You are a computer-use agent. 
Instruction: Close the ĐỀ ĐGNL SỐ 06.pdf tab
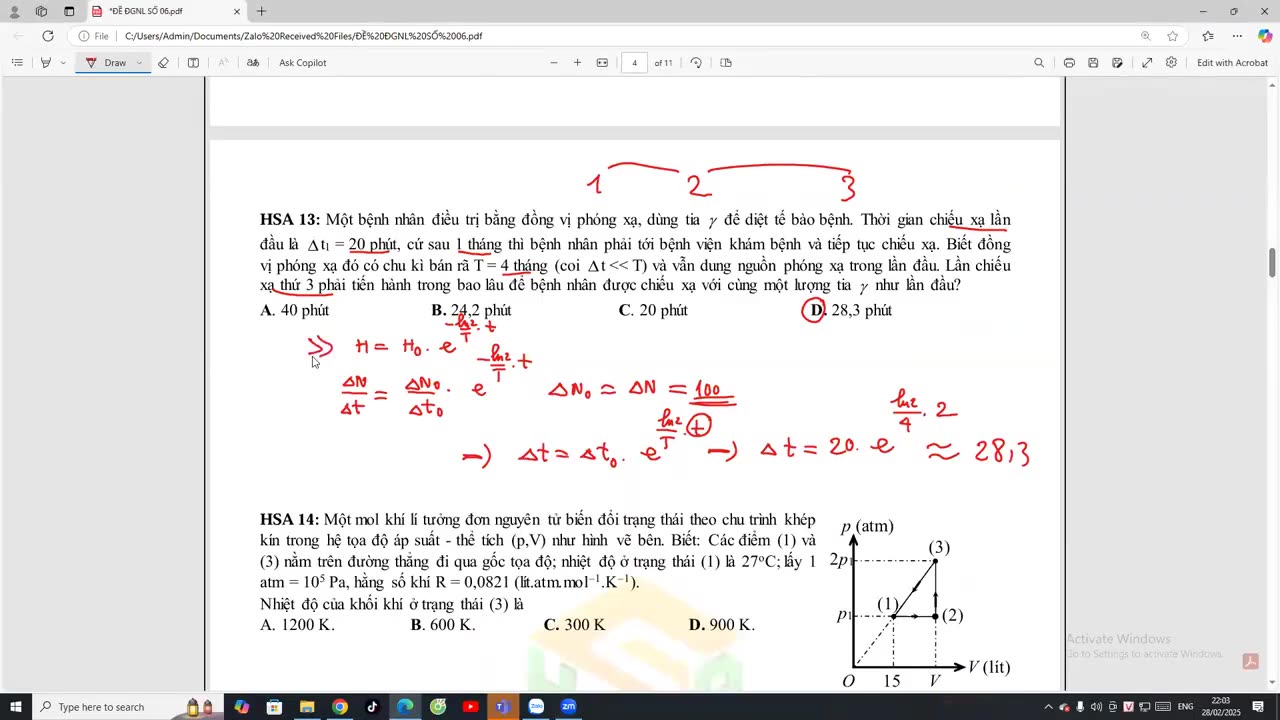click(x=237, y=11)
